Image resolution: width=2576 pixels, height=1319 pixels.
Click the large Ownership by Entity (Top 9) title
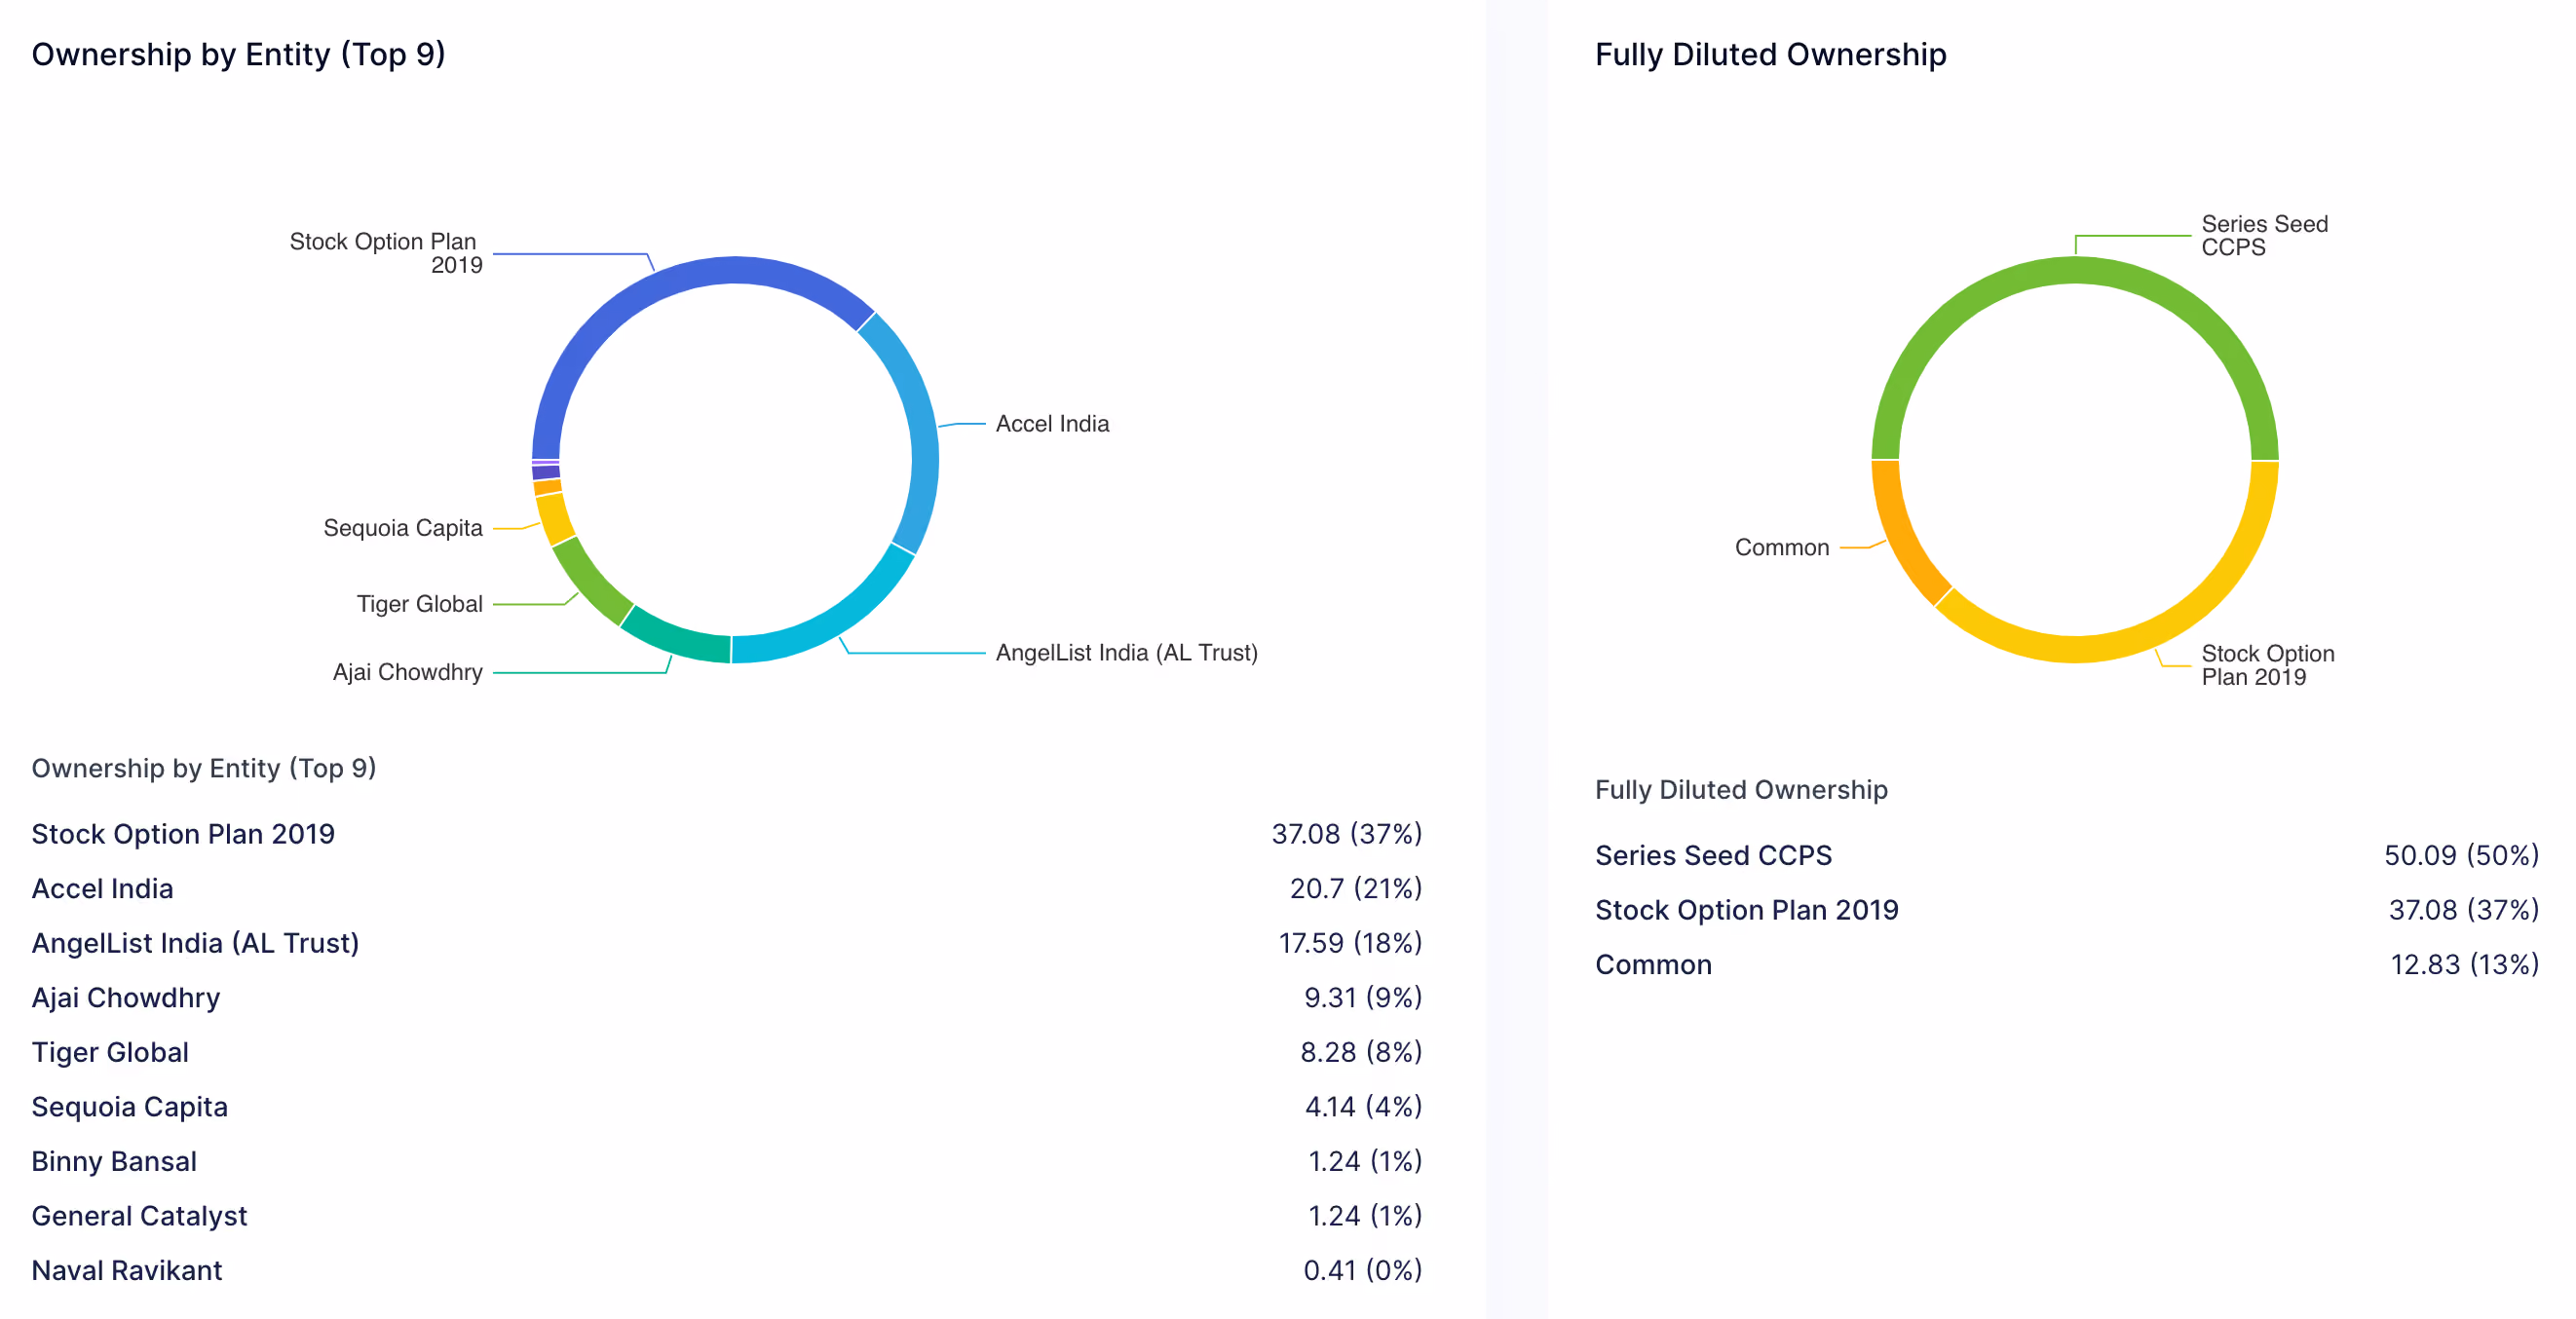click(x=238, y=54)
